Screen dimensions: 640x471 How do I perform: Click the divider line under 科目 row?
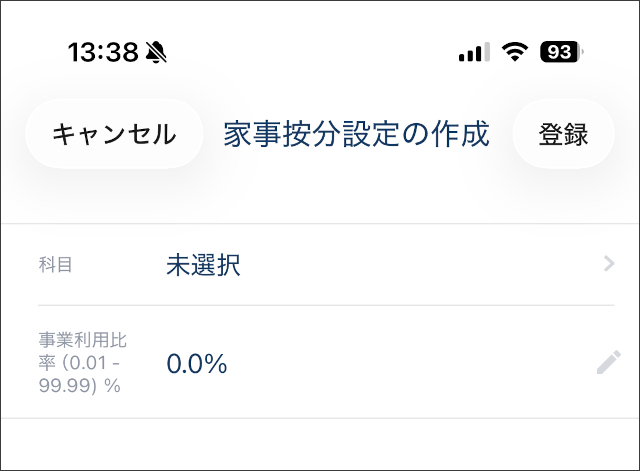pyautogui.click(x=326, y=305)
